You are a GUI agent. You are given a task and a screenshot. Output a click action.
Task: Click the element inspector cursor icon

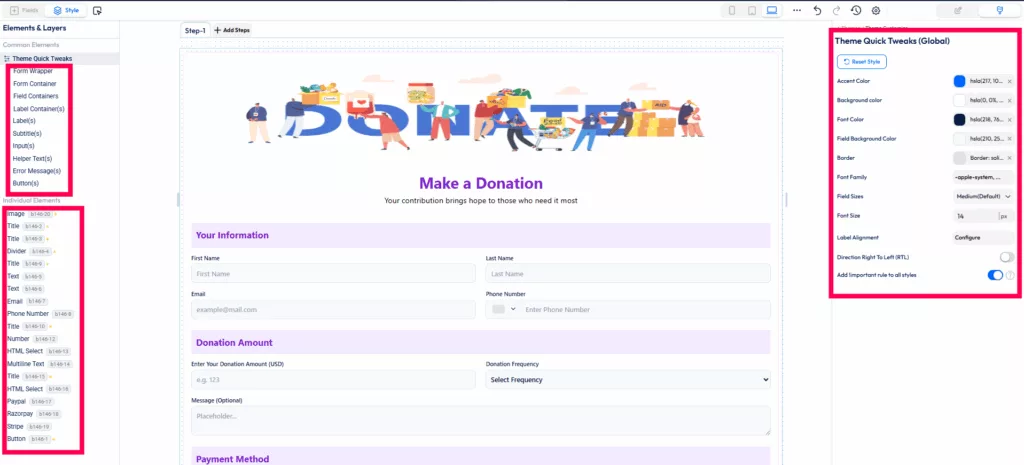click(97, 10)
